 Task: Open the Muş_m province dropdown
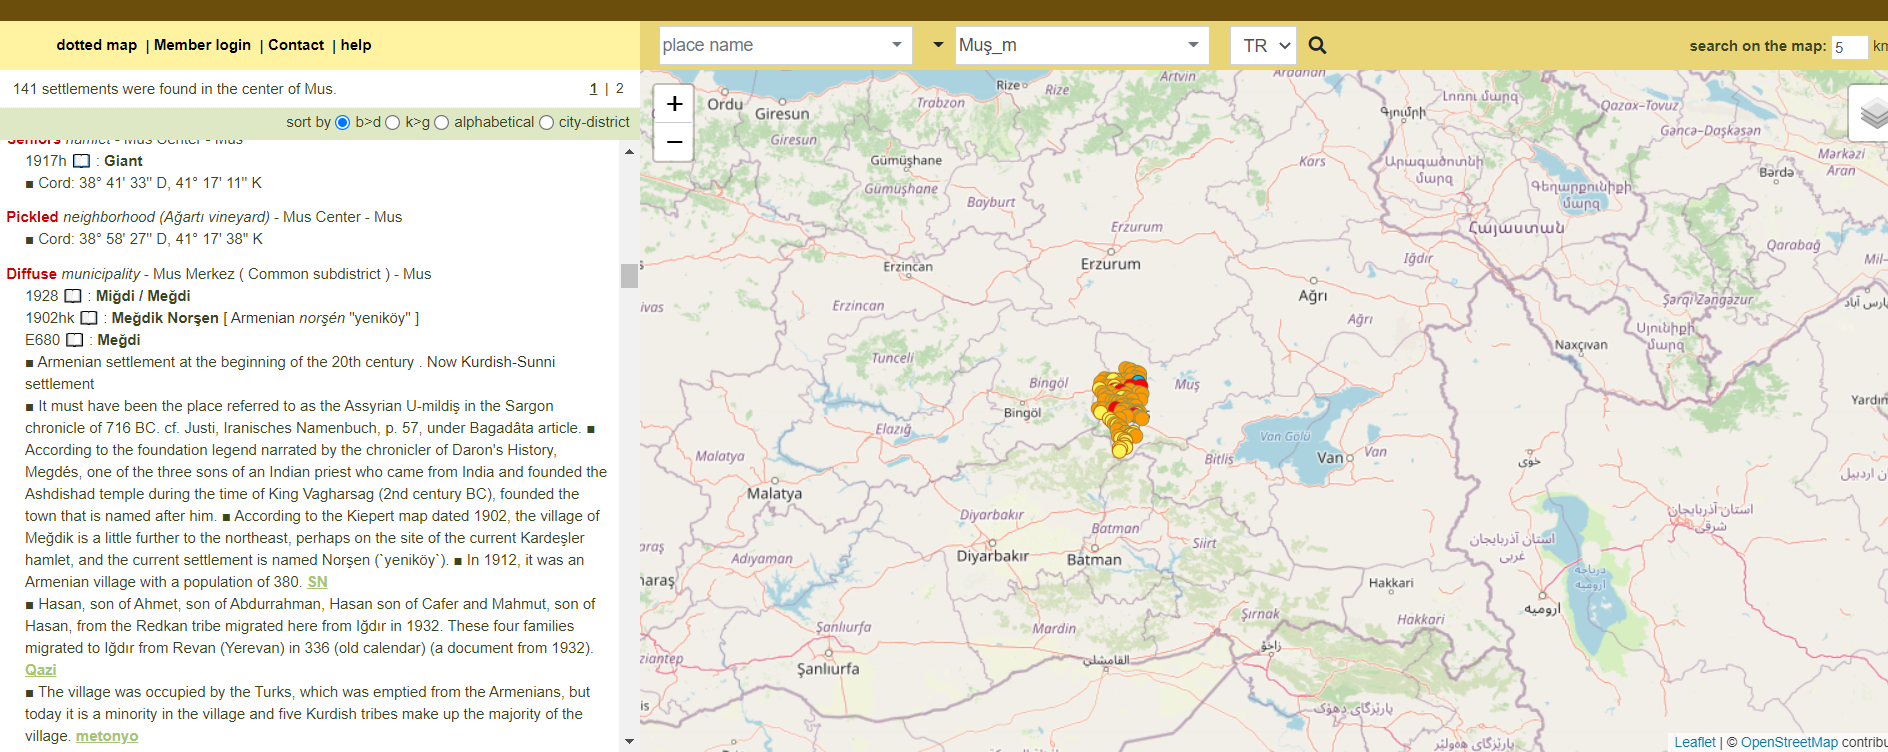[1192, 45]
